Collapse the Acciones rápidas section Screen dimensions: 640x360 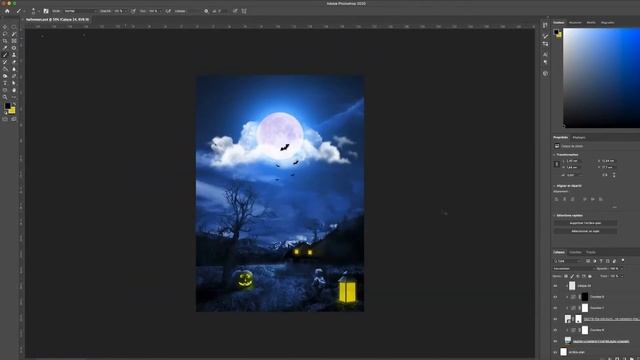coord(554,216)
